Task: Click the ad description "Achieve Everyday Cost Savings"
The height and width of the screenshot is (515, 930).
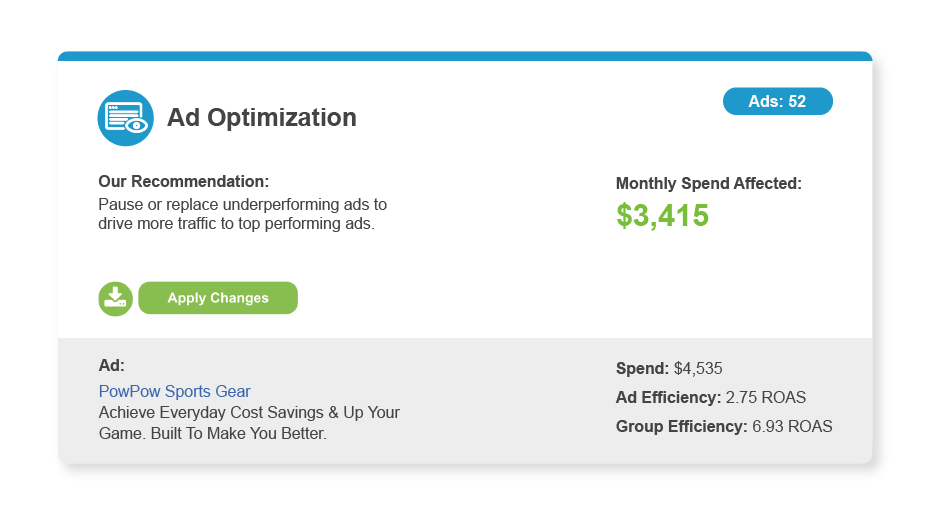Action: click(249, 412)
